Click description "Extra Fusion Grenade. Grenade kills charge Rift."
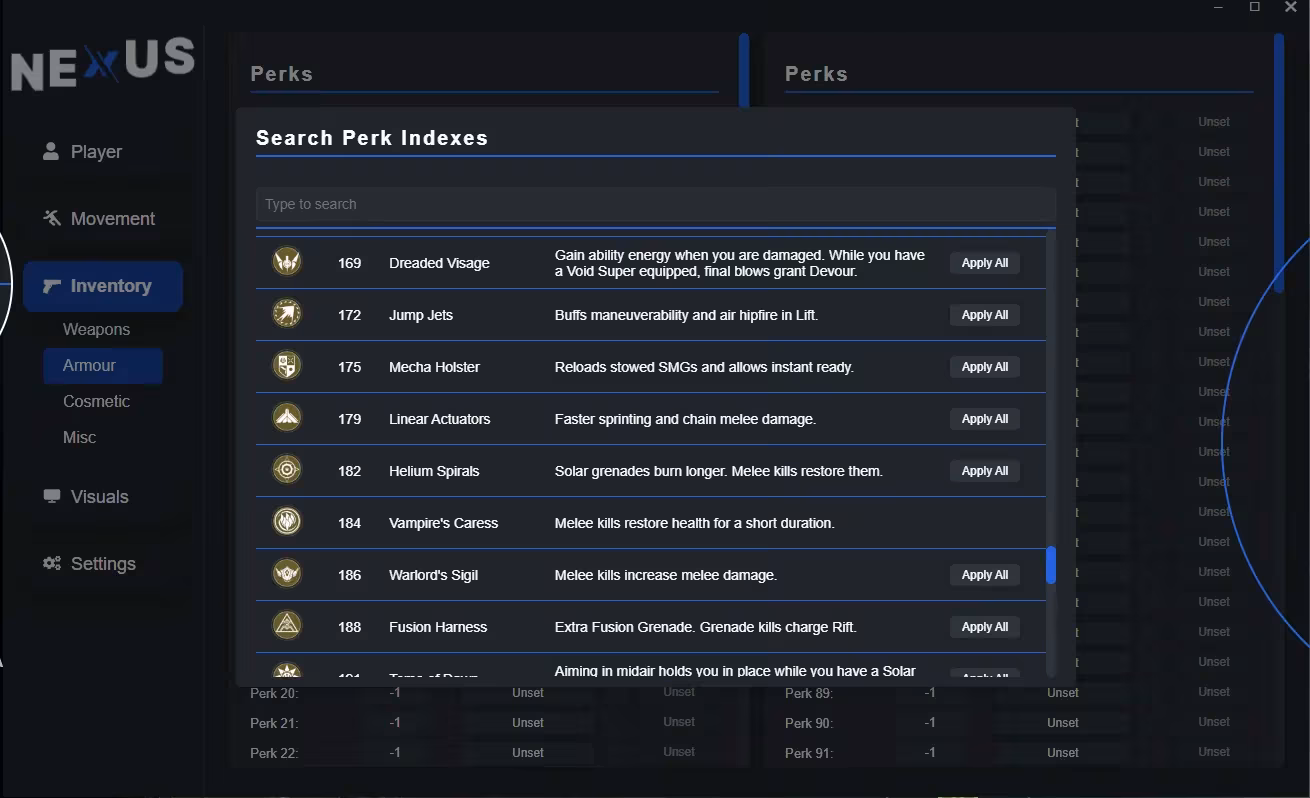 point(706,627)
